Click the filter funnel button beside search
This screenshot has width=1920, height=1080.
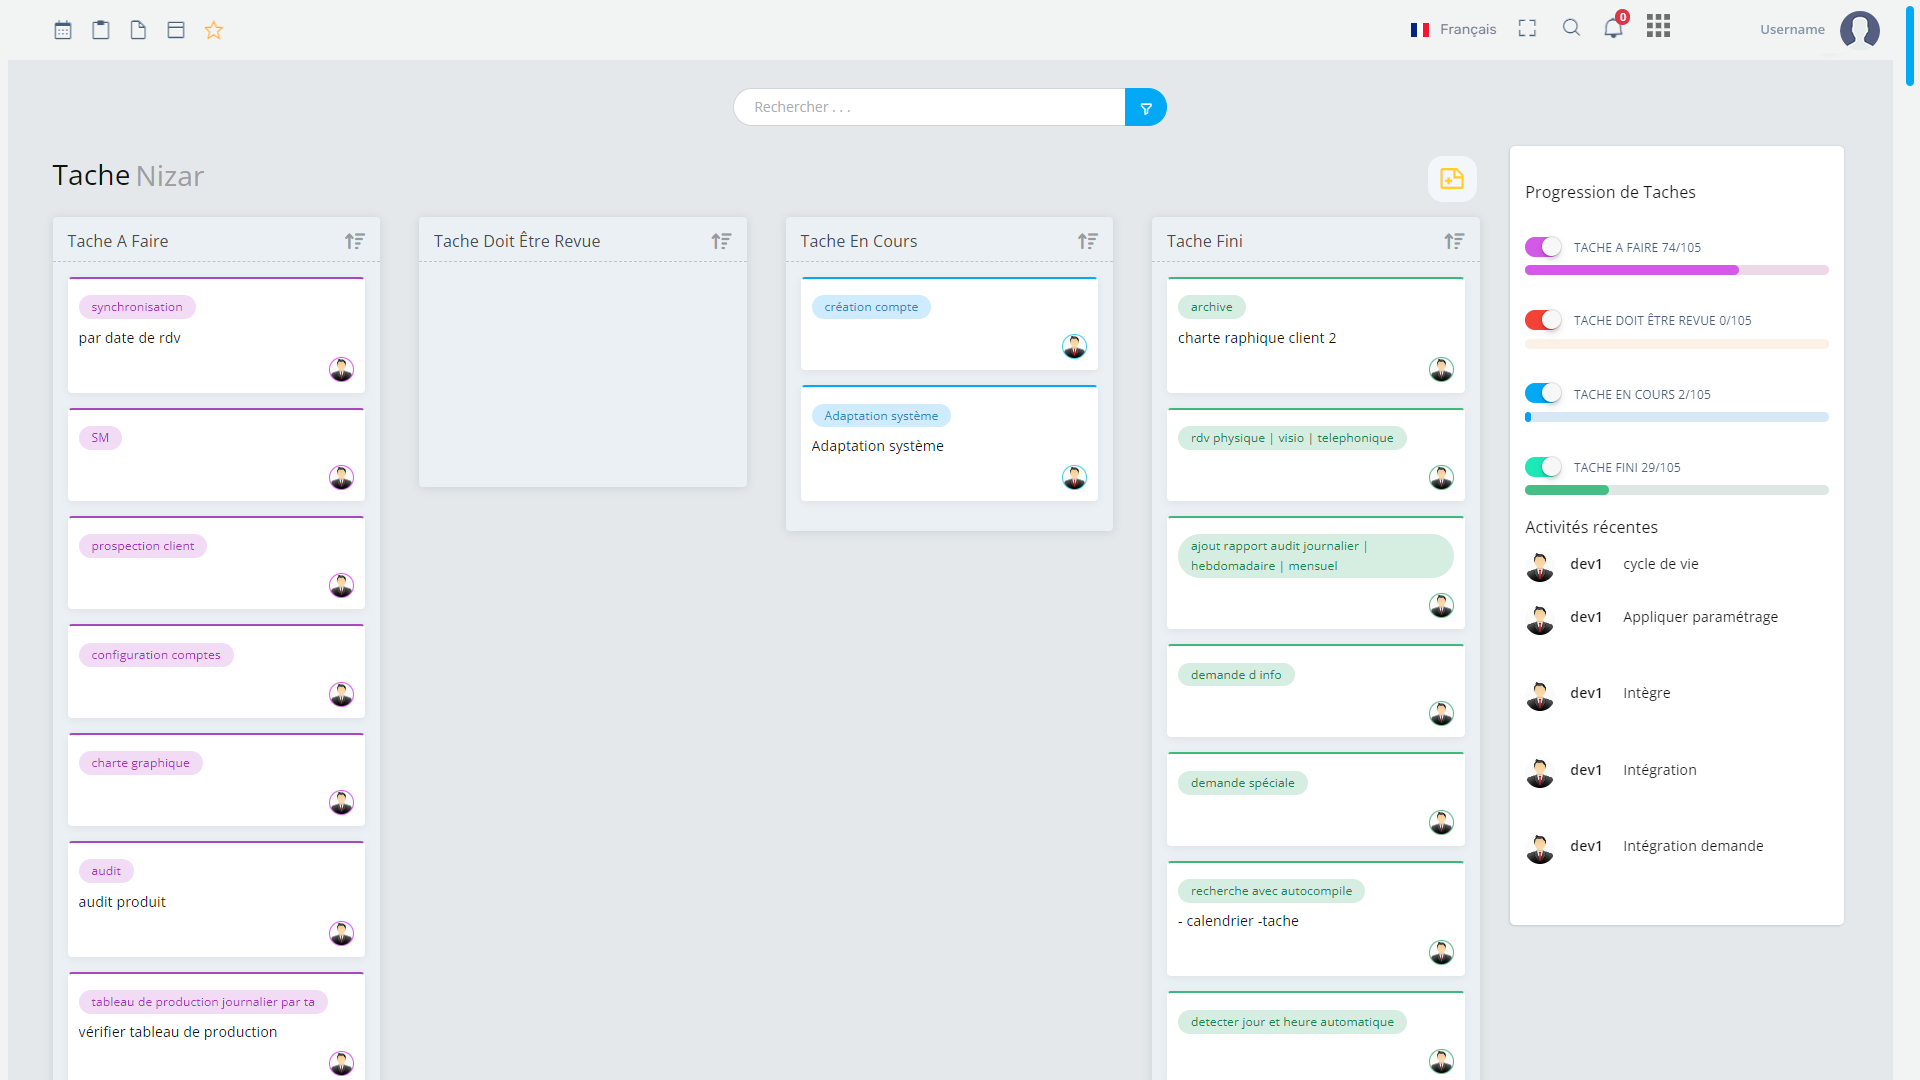(x=1146, y=107)
